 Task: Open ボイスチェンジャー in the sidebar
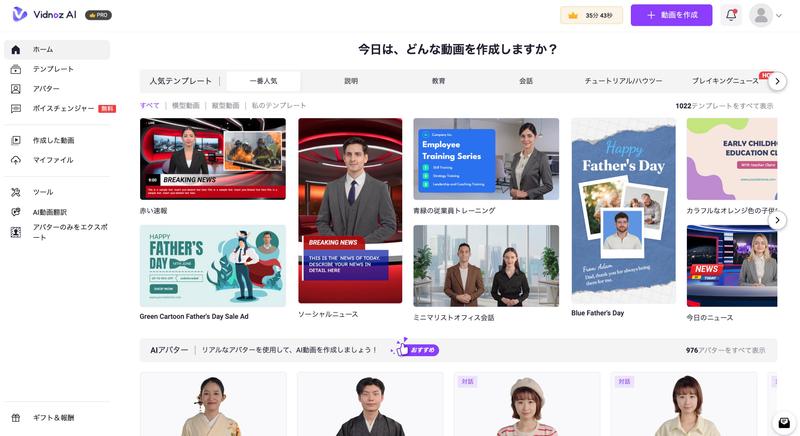(x=63, y=108)
